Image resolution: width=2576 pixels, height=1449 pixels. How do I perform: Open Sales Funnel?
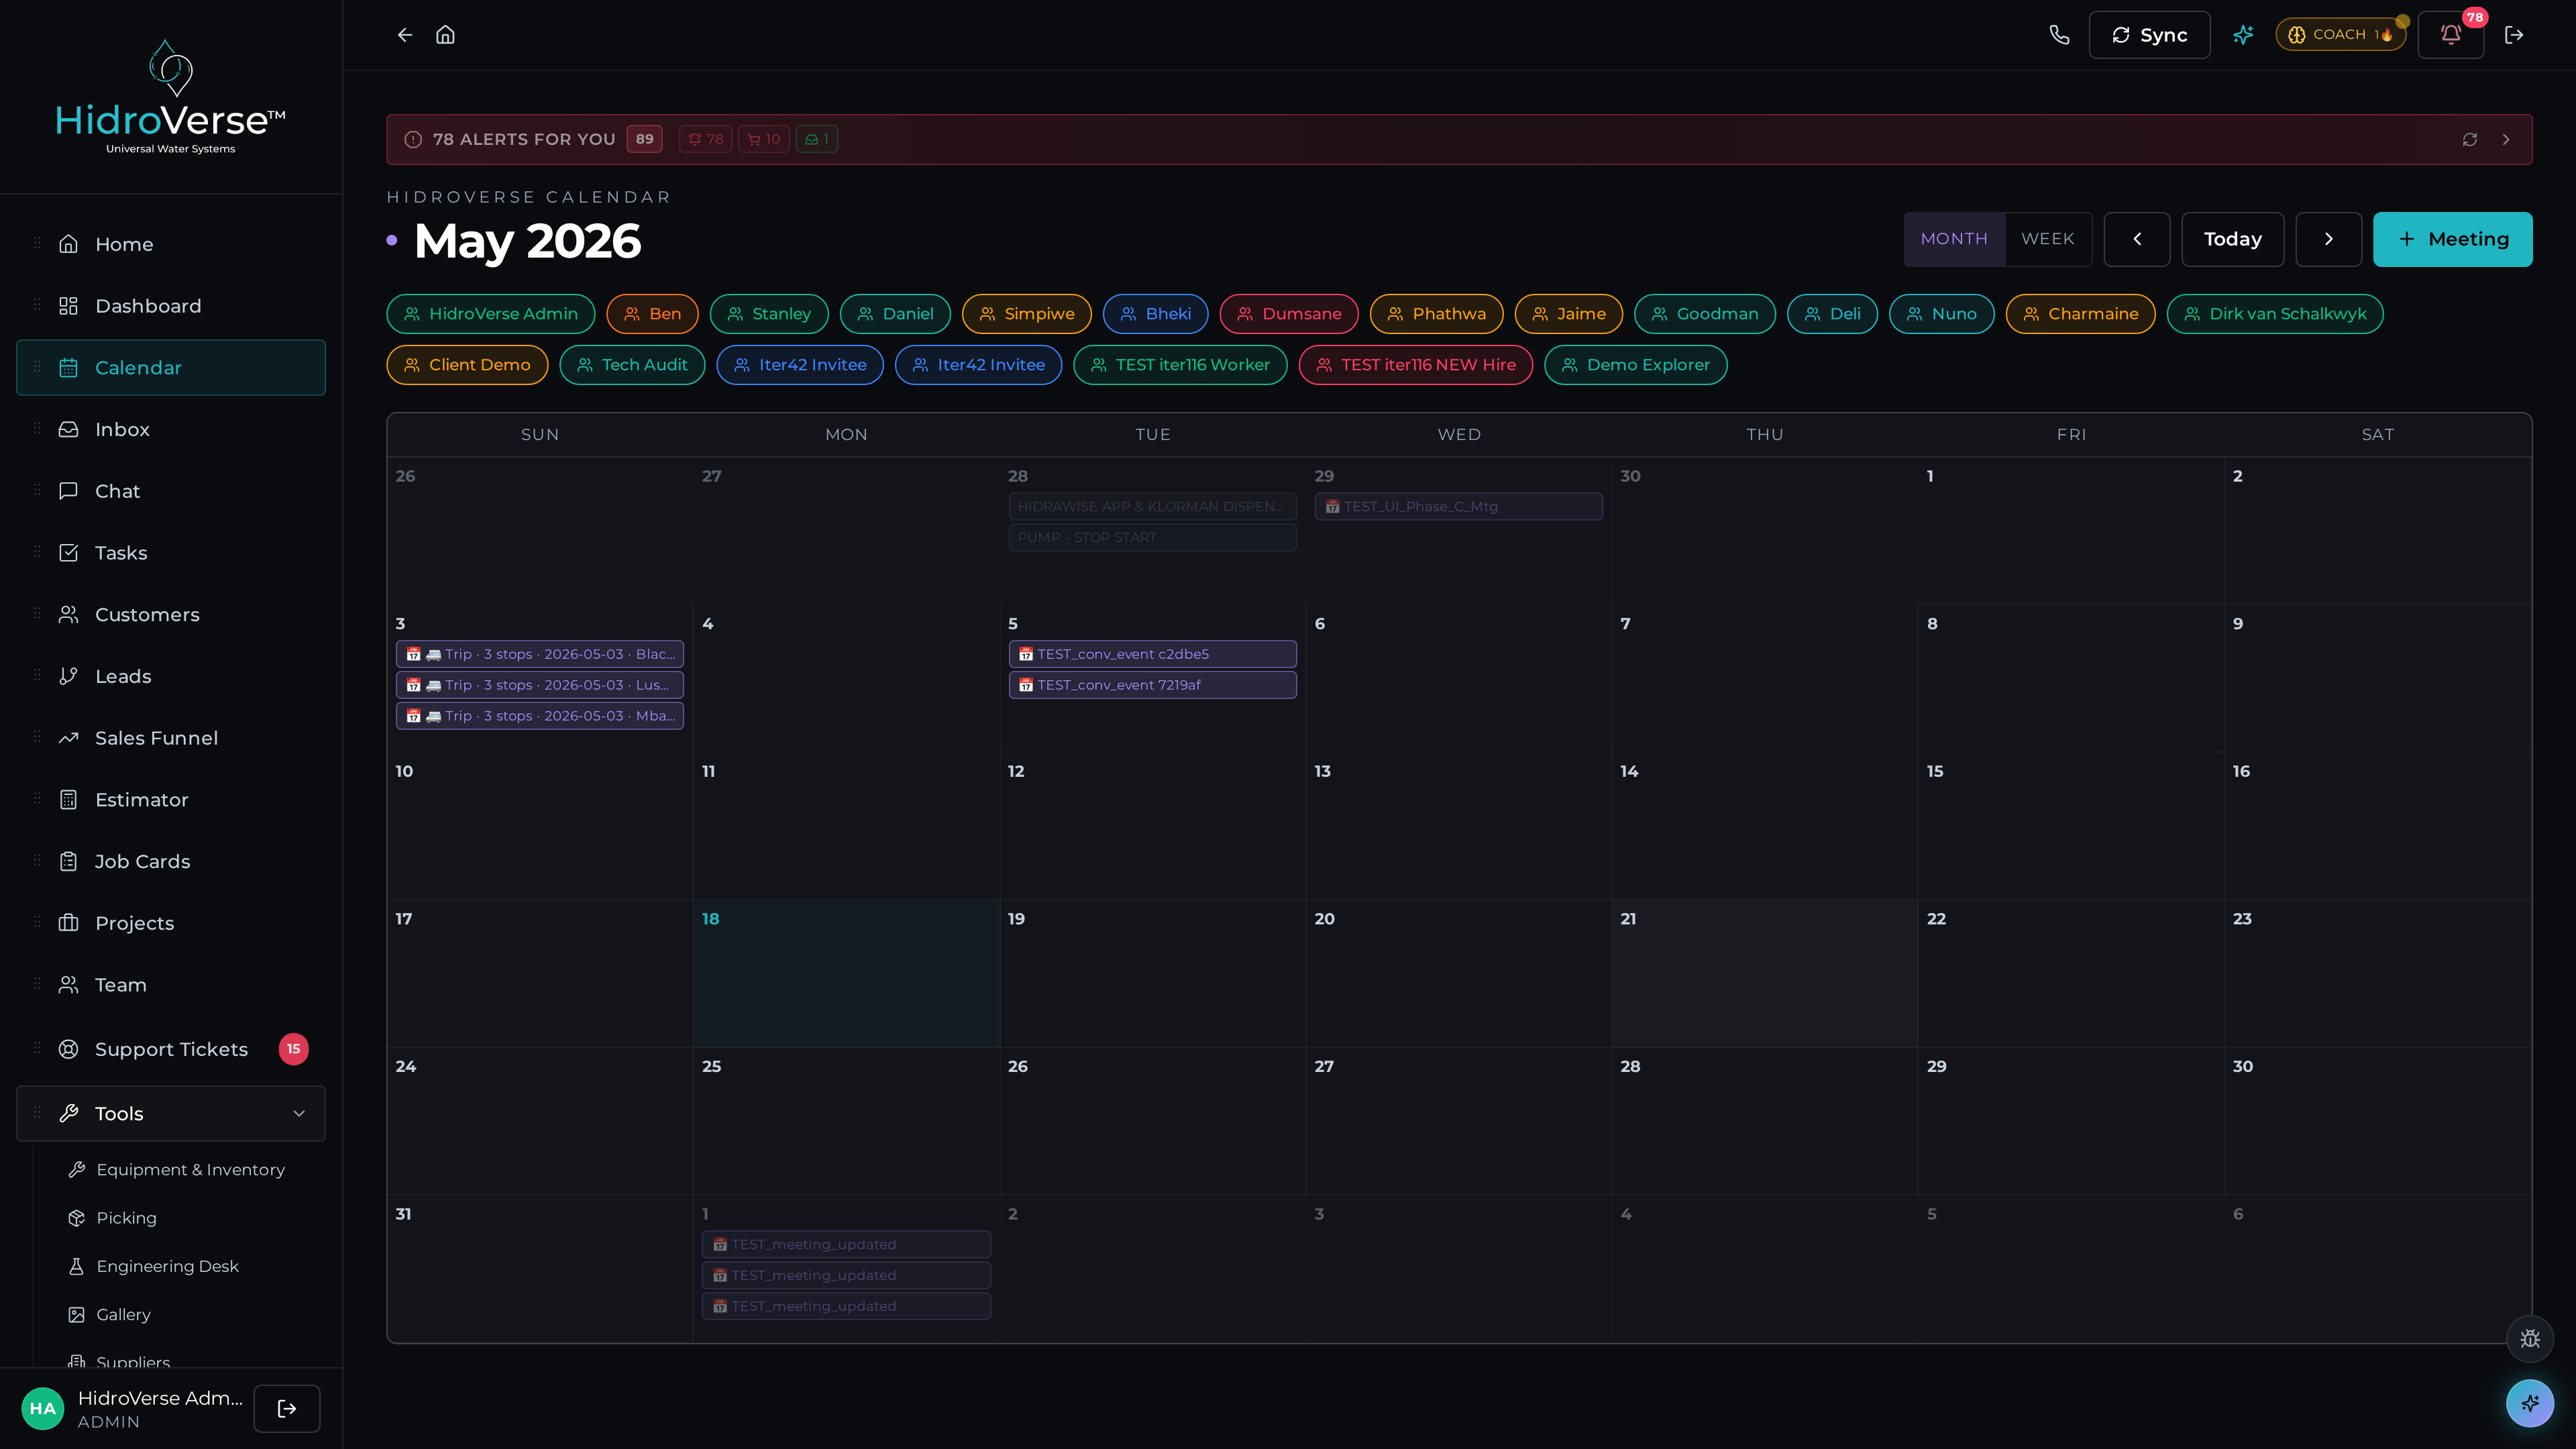[x=171, y=738]
